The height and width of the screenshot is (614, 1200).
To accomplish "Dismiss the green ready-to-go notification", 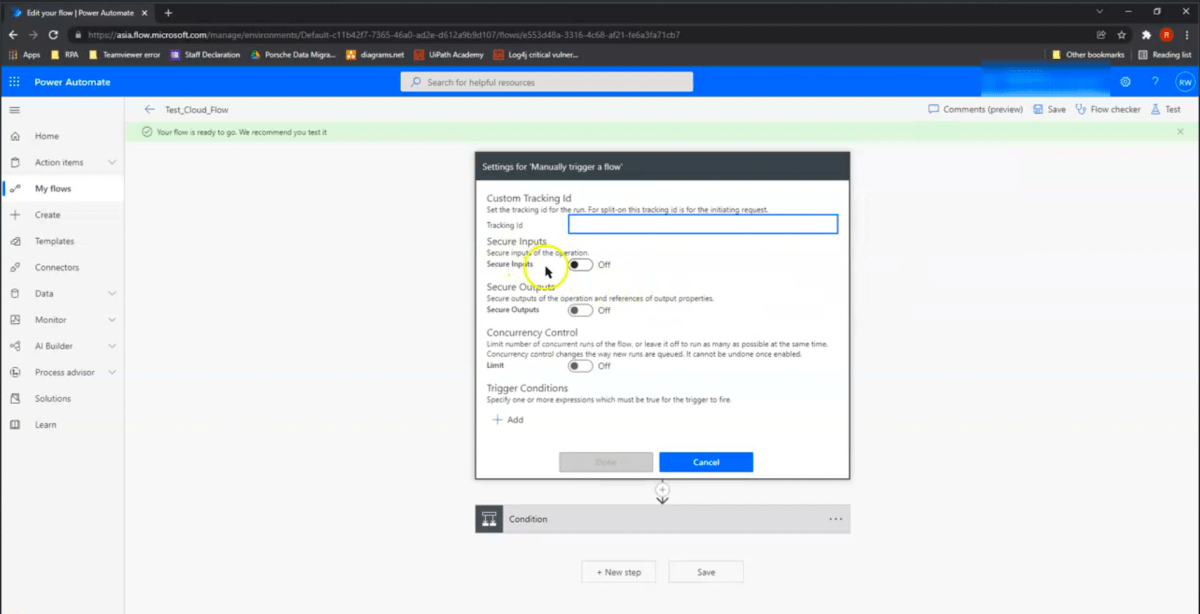I will pos(1180,132).
